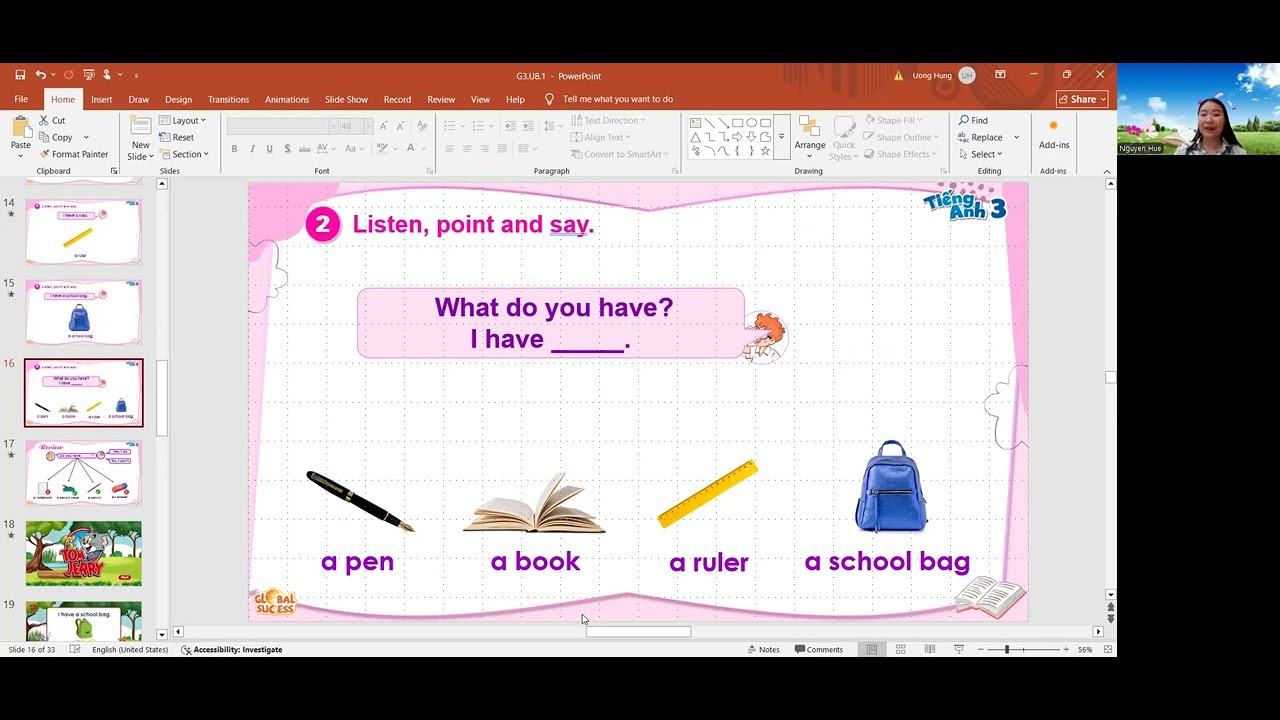The width and height of the screenshot is (1280, 720).
Task: Select the Text Box shape in gallery
Action: click(x=696, y=123)
